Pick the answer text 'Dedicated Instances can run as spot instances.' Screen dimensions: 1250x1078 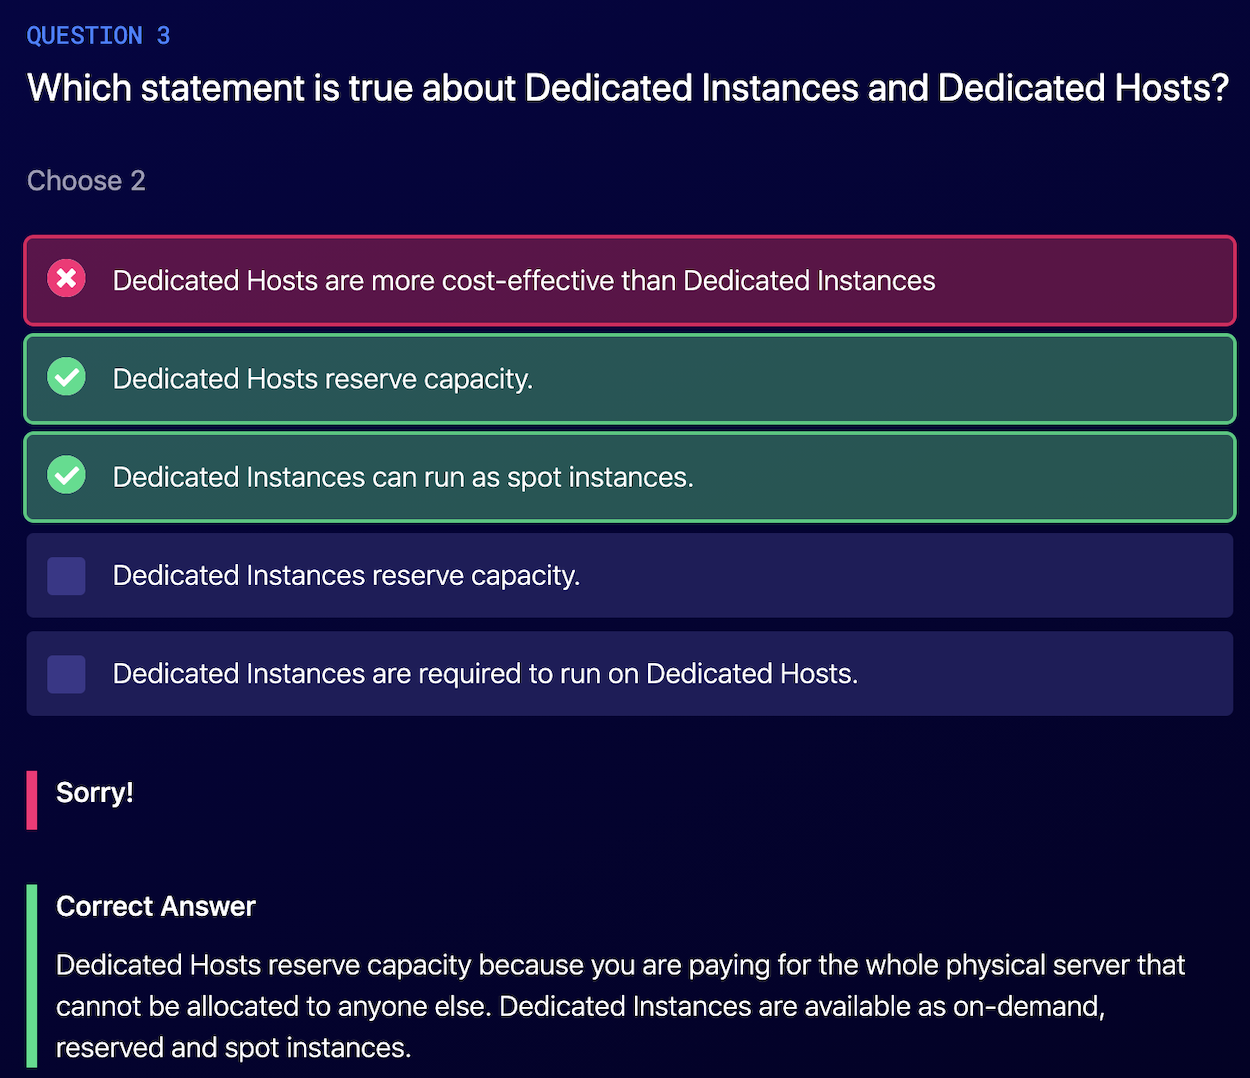[402, 477]
